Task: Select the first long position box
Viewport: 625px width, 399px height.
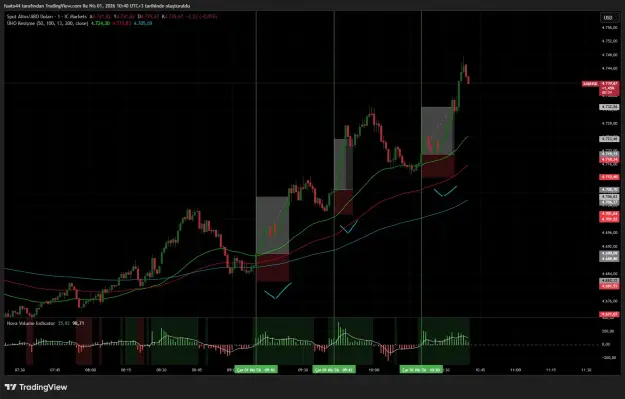Action: click(x=272, y=239)
